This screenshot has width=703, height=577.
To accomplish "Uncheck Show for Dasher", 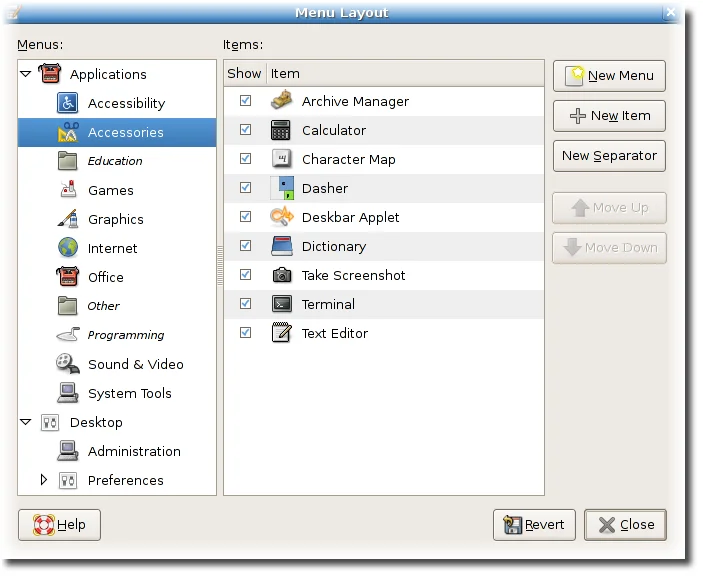I will (245, 187).
